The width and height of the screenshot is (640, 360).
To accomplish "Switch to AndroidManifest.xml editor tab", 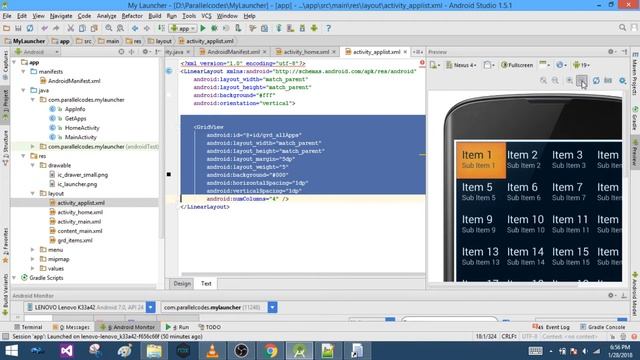I will (x=233, y=52).
